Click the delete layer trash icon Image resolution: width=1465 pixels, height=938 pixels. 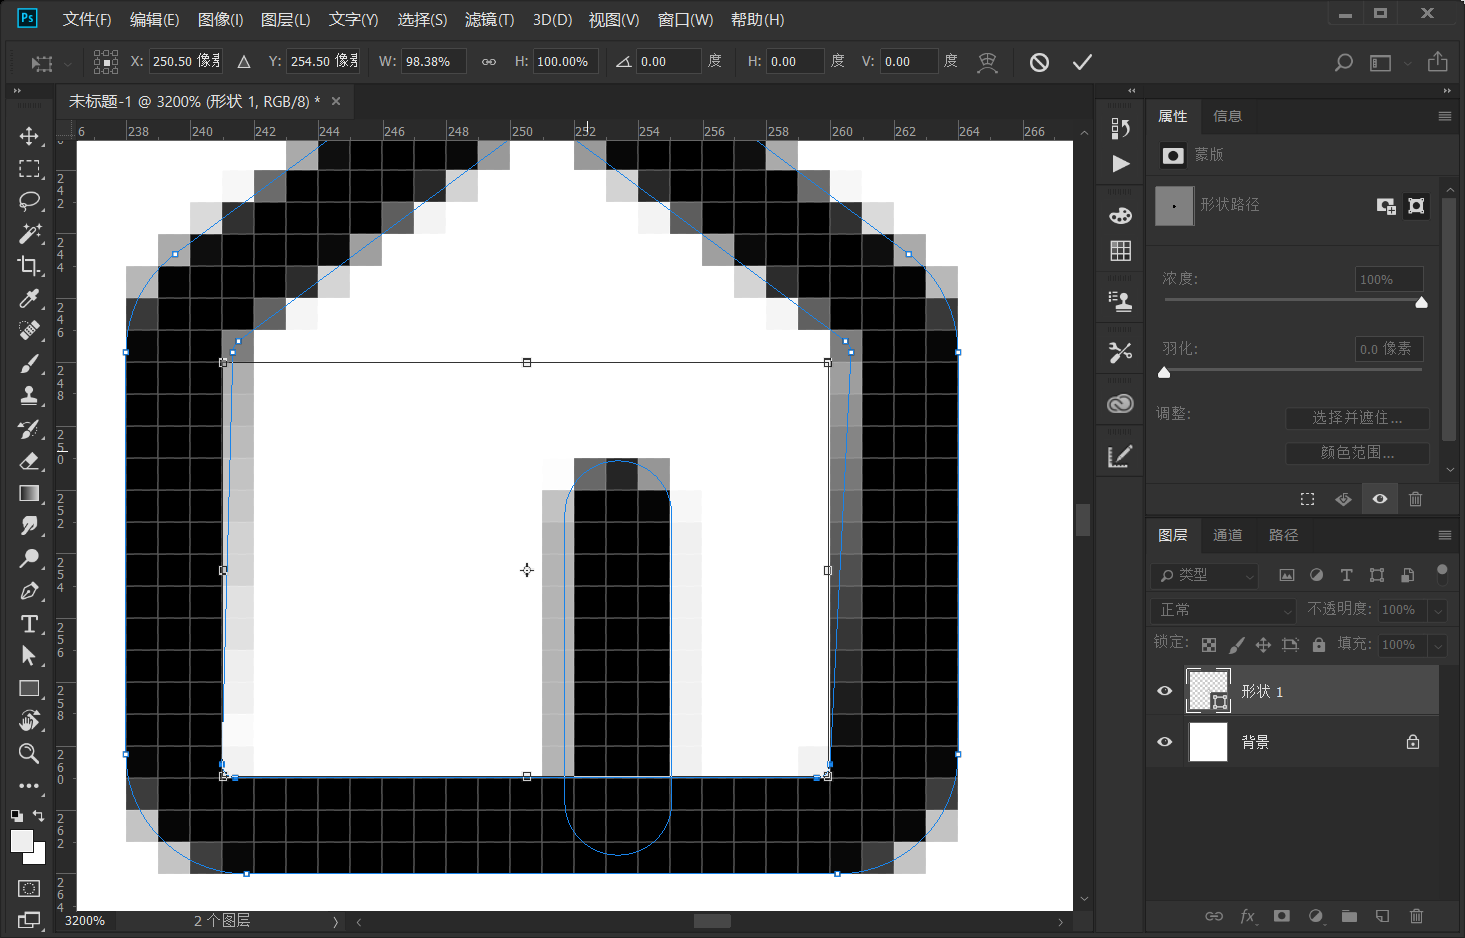[1416, 916]
